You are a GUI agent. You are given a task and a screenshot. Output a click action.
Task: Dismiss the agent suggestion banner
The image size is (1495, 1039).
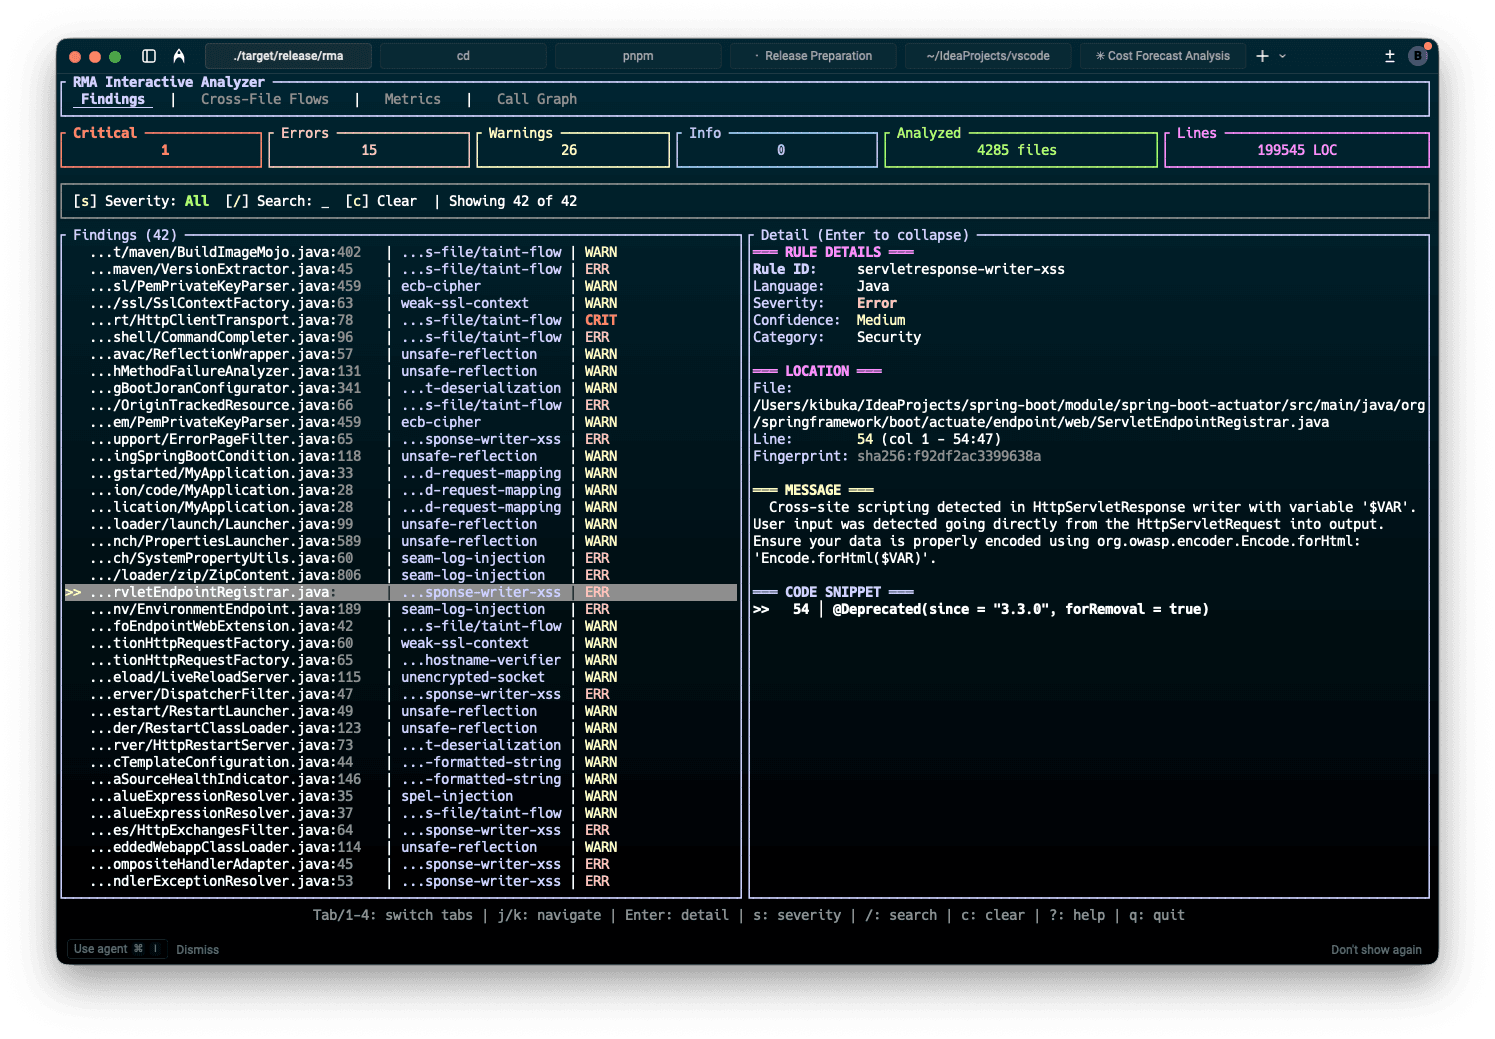pyautogui.click(x=197, y=950)
